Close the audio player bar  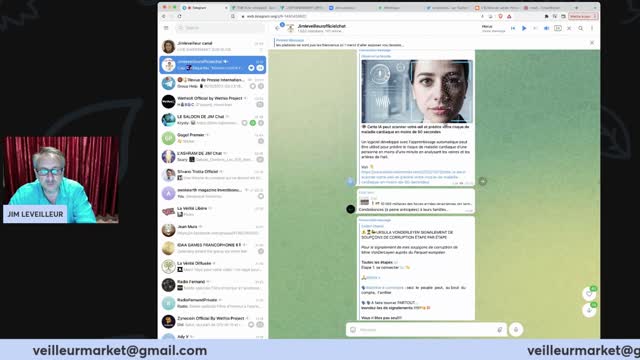tap(569, 28)
